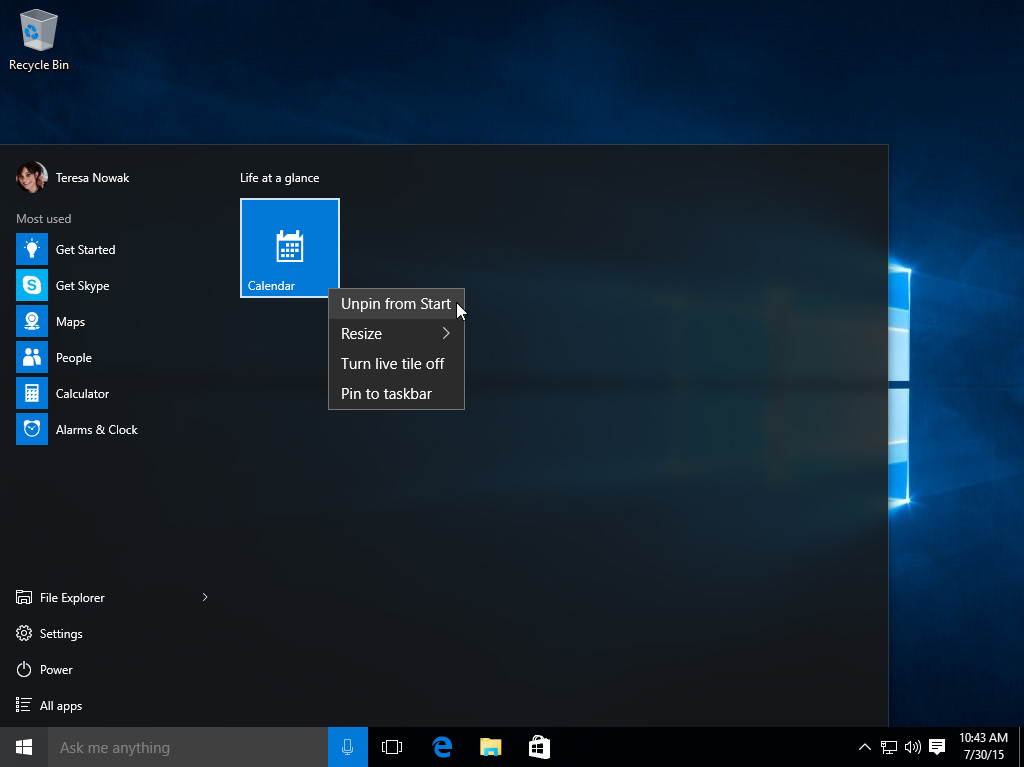The height and width of the screenshot is (767, 1024).
Task: Open Alarms & Clock icon
Action: 32,429
